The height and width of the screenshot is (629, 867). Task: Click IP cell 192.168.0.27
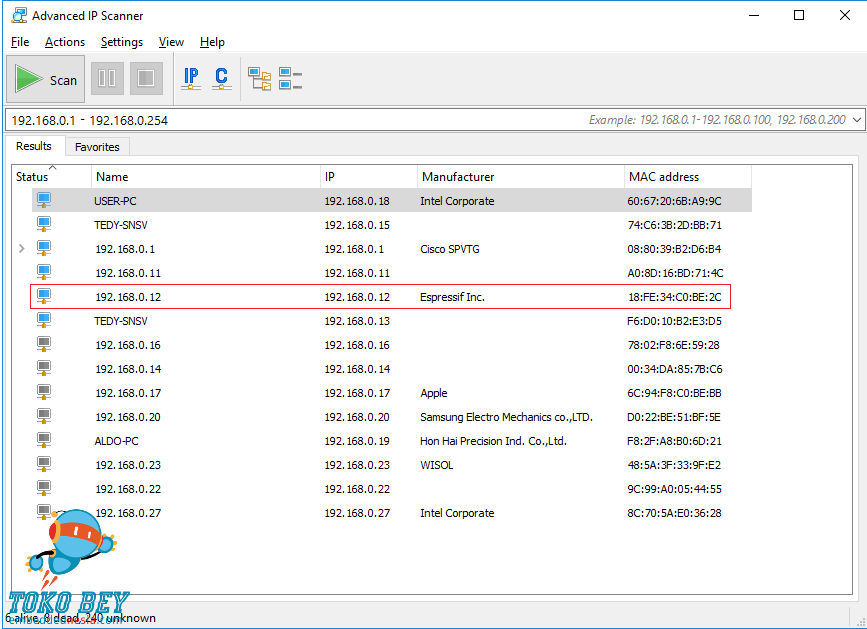[x=357, y=513]
